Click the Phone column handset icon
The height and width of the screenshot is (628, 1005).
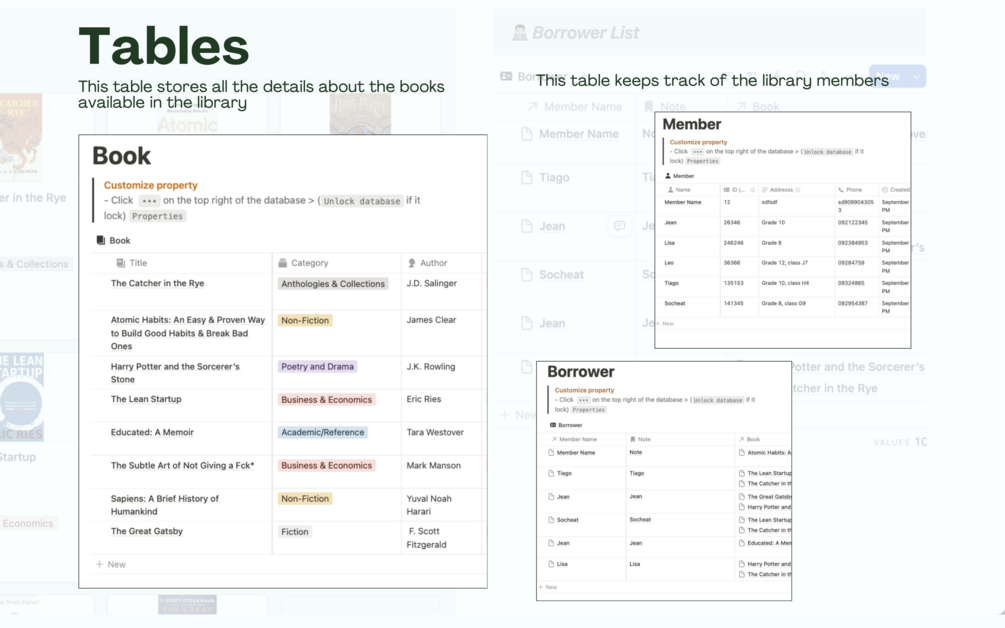[841, 190]
